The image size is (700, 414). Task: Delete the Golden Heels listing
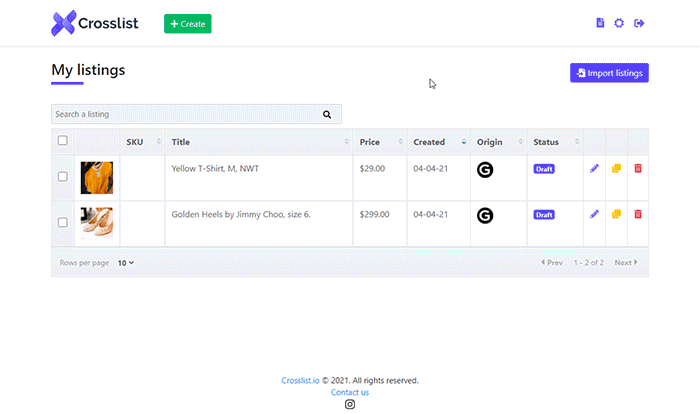[638, 214]
